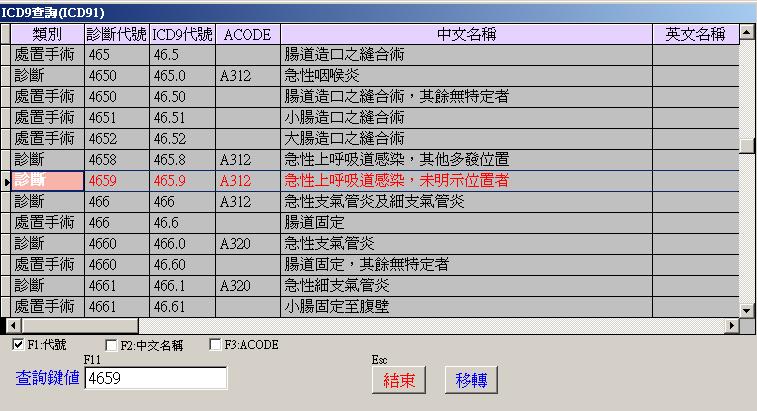This screenshot has height=411, width=757.
Task: Click the 英文名稱 column header
Action: (x=695, y=34)
